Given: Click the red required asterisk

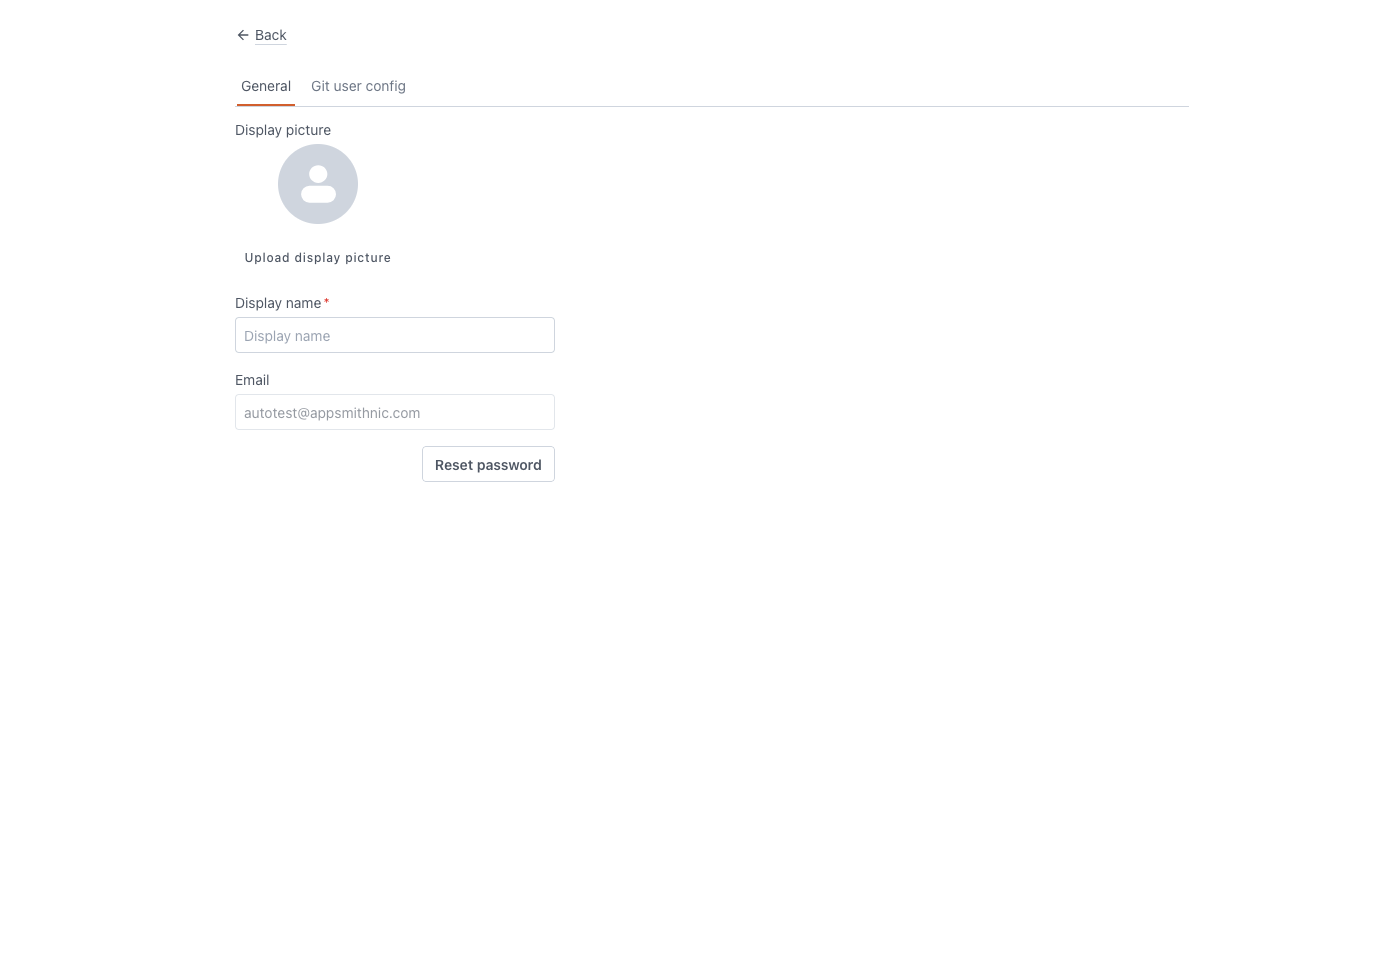Looking at the screenshot, I should [x=326, y=302].
